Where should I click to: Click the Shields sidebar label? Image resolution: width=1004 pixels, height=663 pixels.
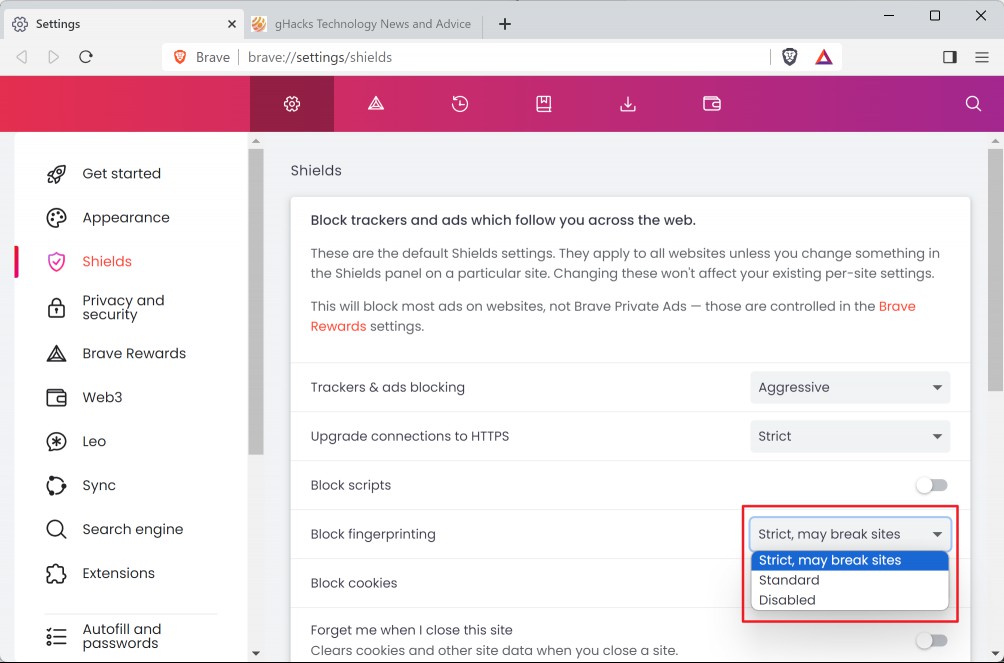pyautogui.click(x=107, y=261)
